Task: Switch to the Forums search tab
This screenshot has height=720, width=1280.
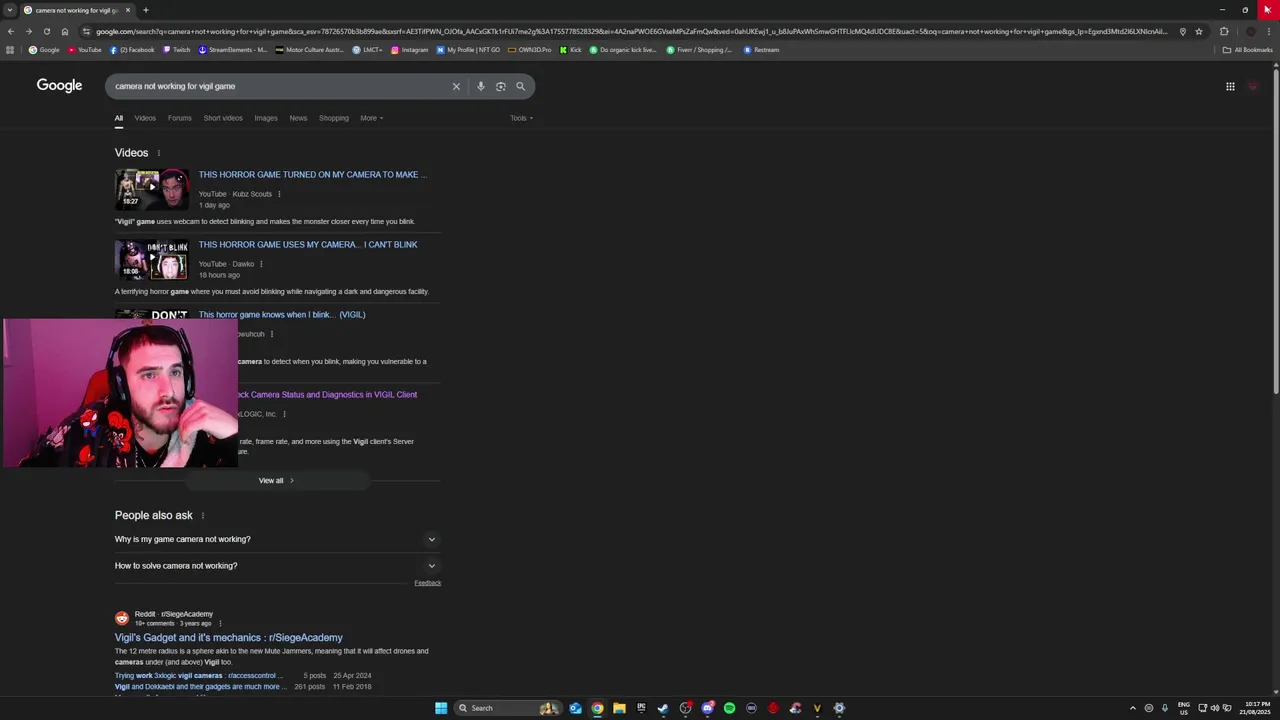Action: (x=180, y=118)
